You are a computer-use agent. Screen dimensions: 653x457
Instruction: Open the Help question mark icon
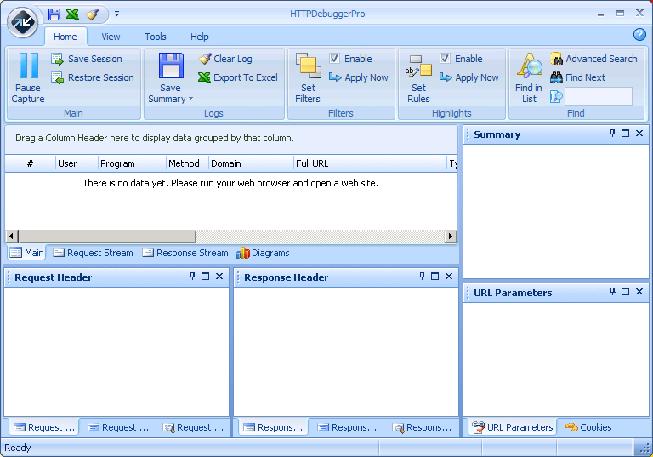coord(639,35)
